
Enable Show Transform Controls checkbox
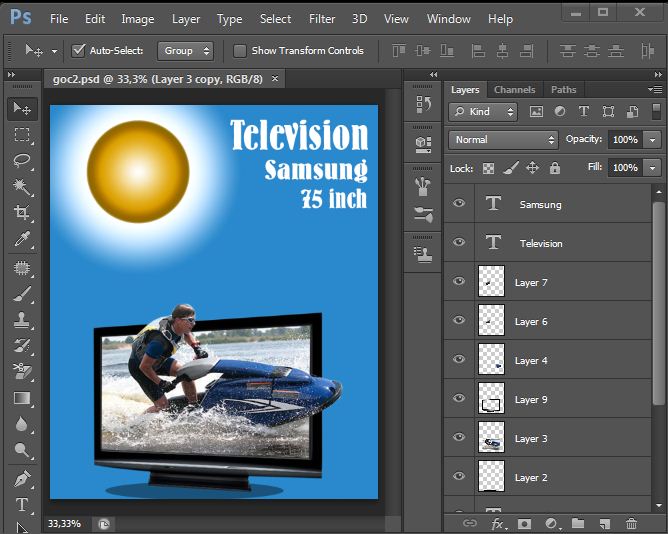pyautogui.click(x=240, y=50)
